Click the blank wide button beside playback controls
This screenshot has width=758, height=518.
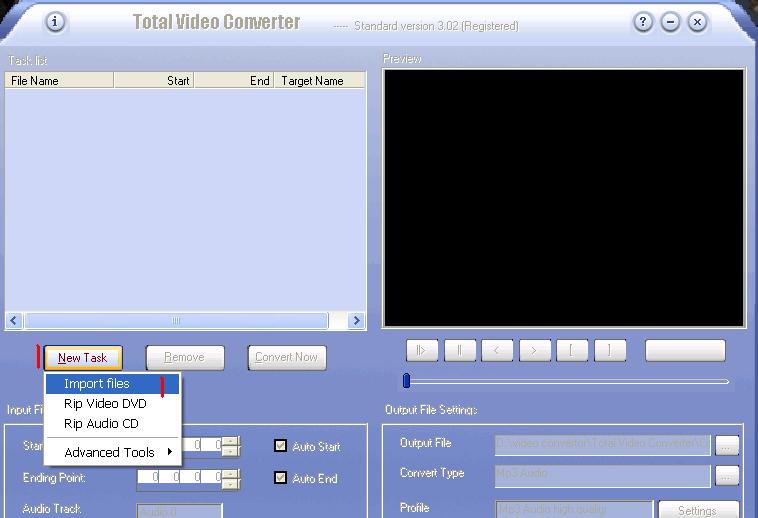coord(685,350)
